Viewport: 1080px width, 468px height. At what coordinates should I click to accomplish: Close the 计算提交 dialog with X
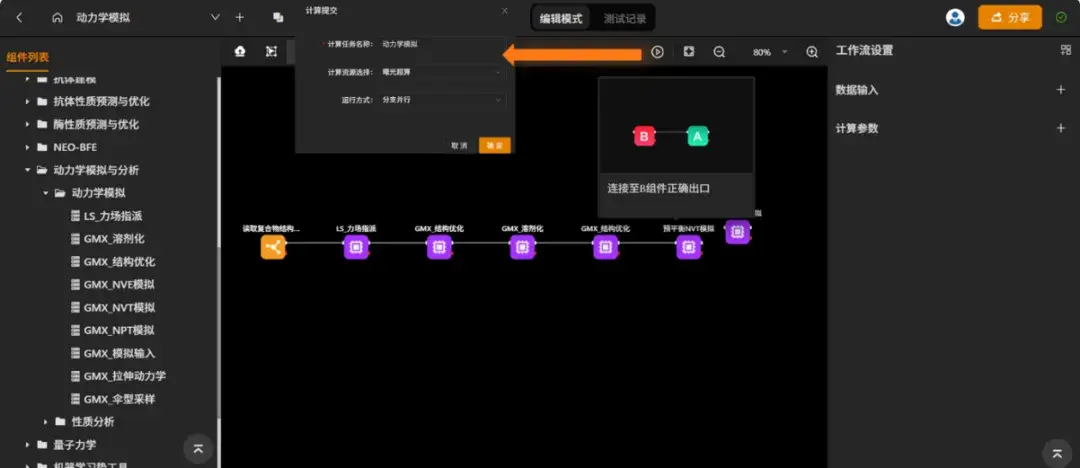coord(504,11)
